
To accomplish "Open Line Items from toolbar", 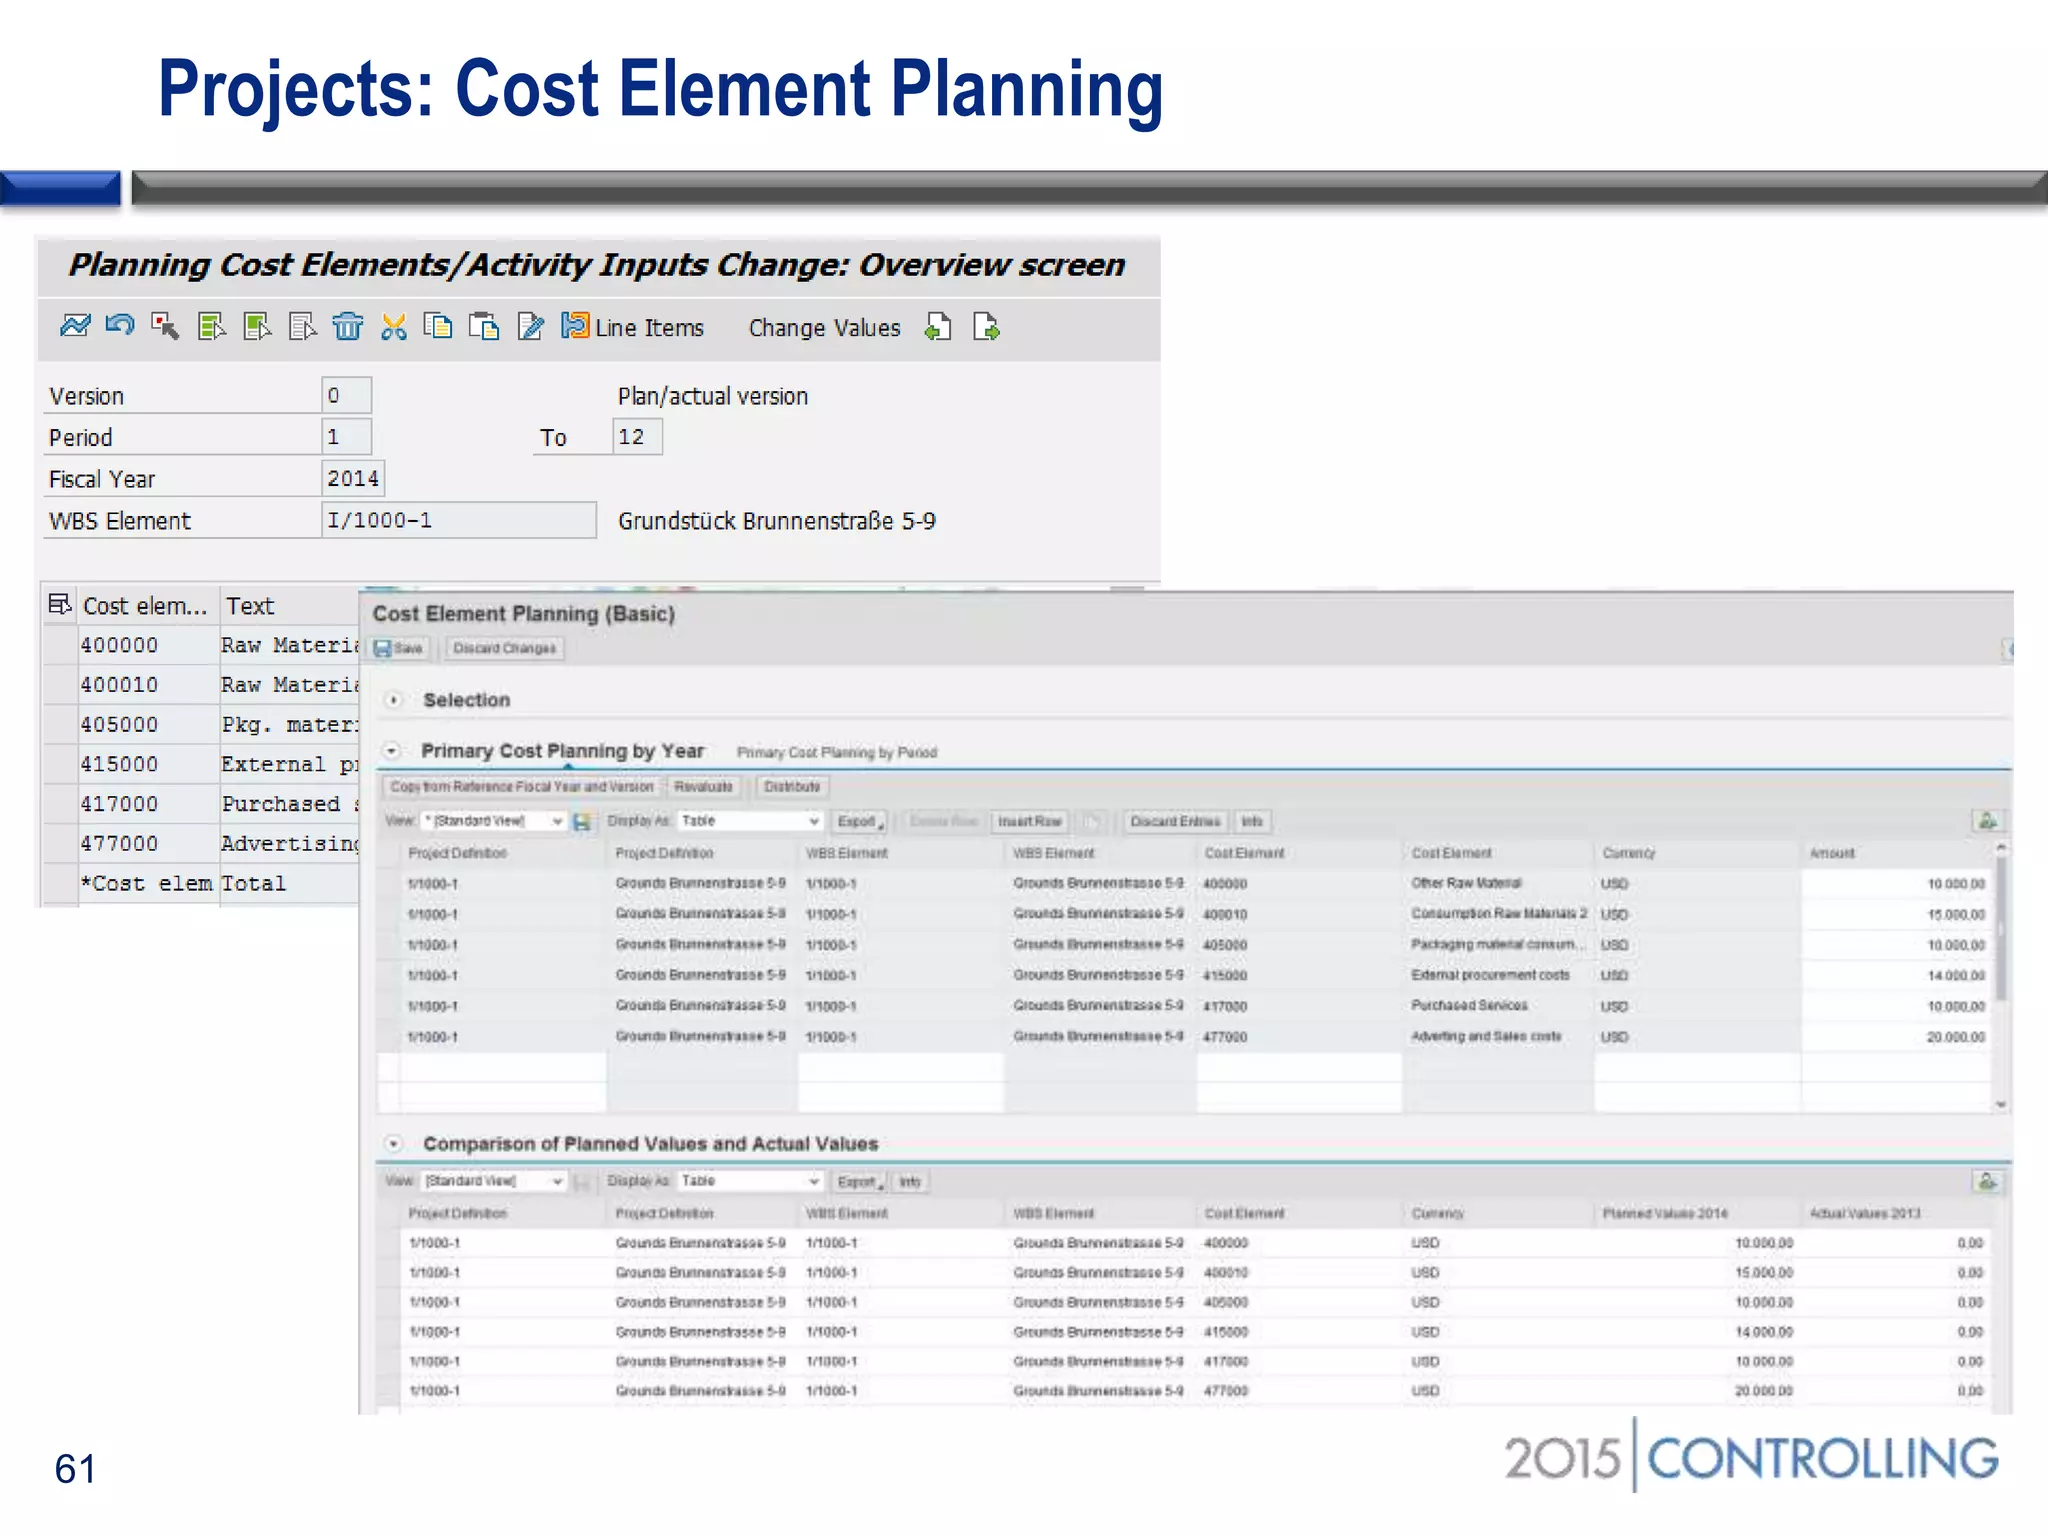I will click(632, 327).
